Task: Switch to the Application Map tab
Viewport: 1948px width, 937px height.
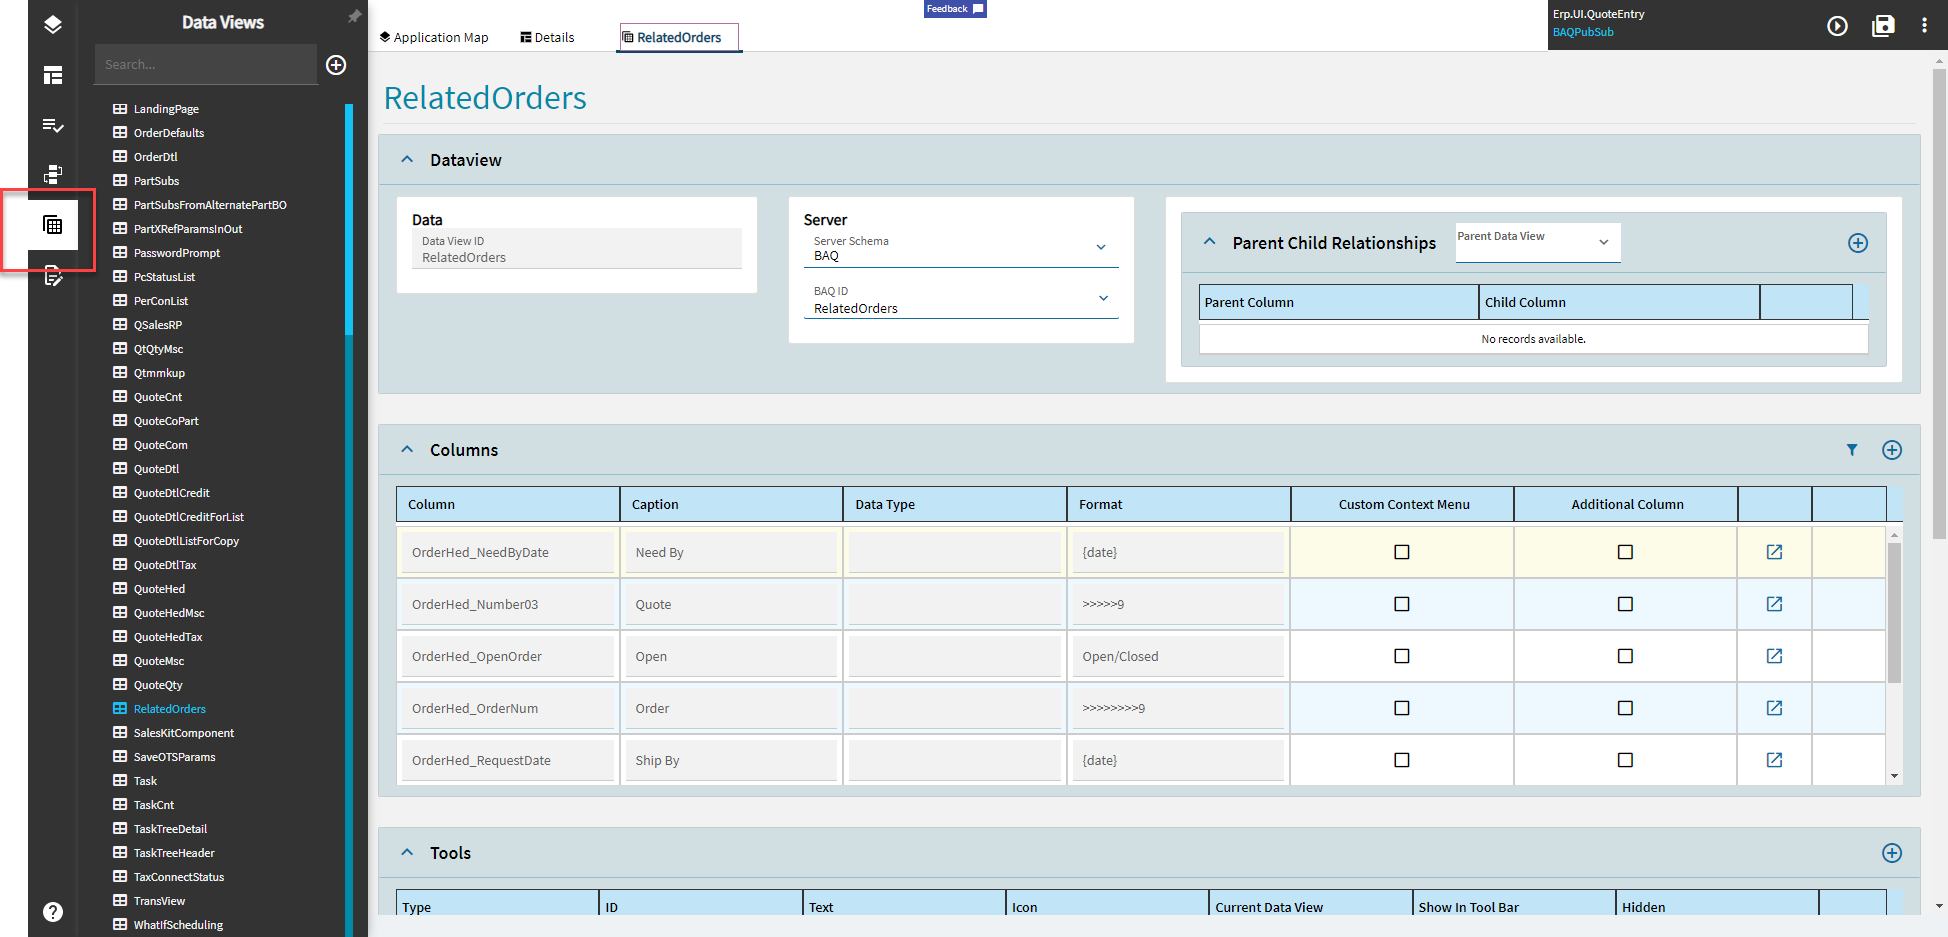Action: click(x=434, y=38)
